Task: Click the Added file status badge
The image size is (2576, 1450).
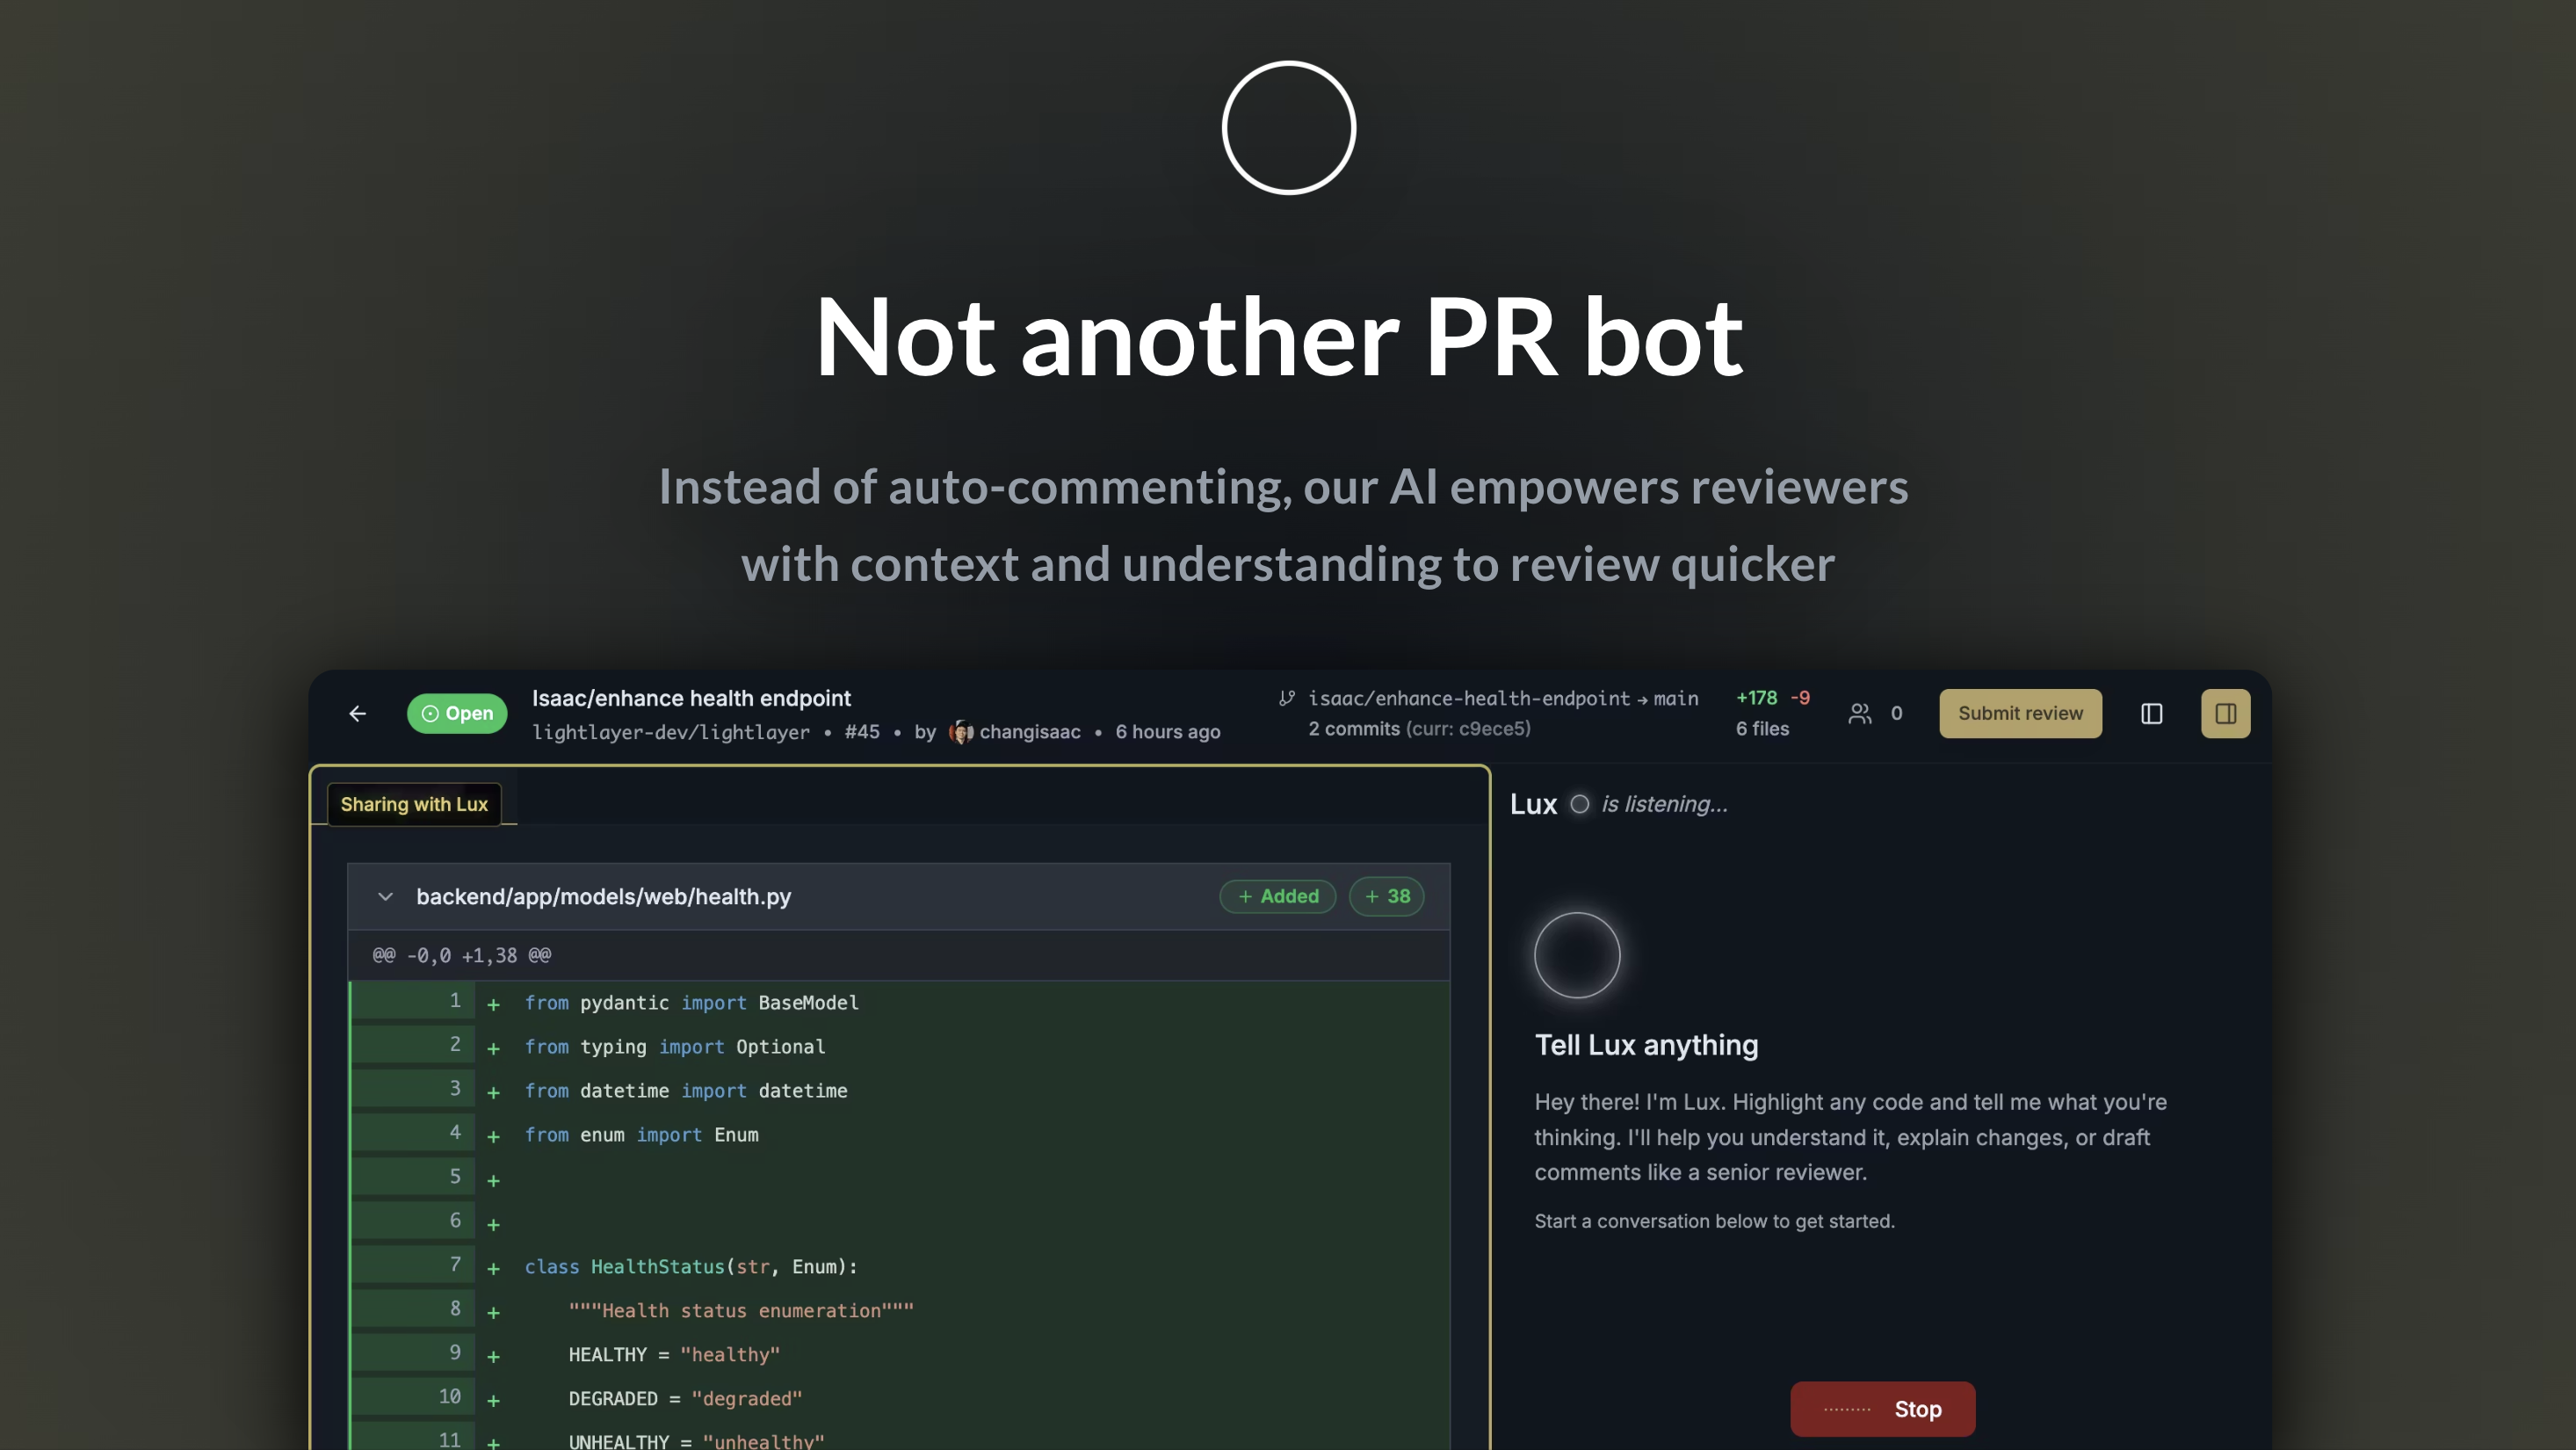Action: [1277, 896]
